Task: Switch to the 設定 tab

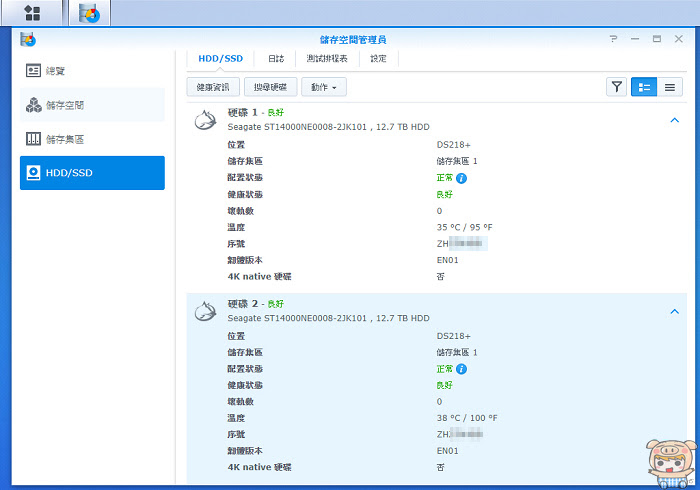Action: [x=378, y=58]
